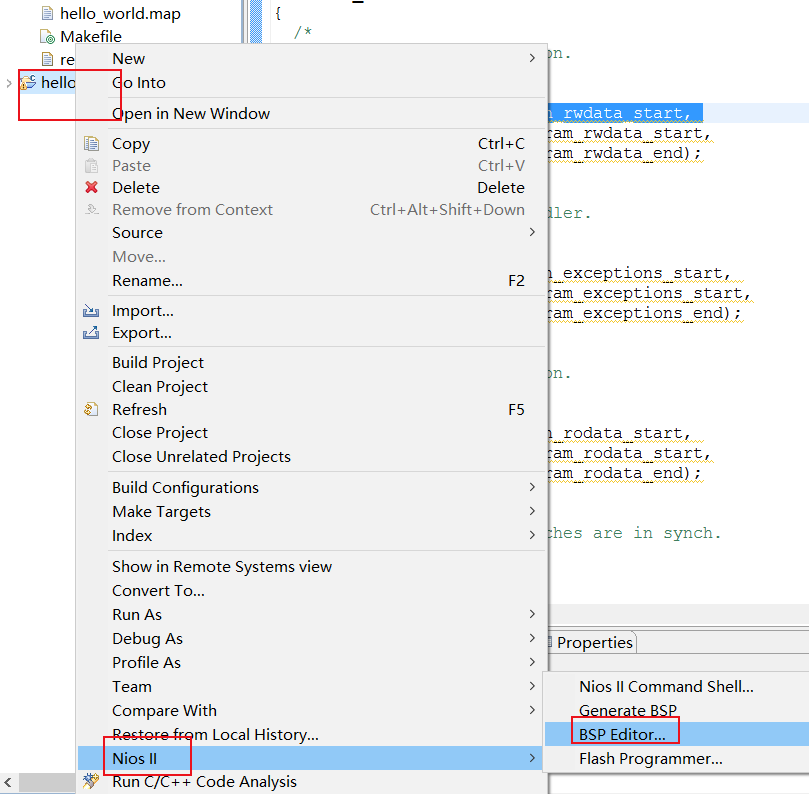Click 'ram_rodata_end);' in the code editor

pos(624,474)
